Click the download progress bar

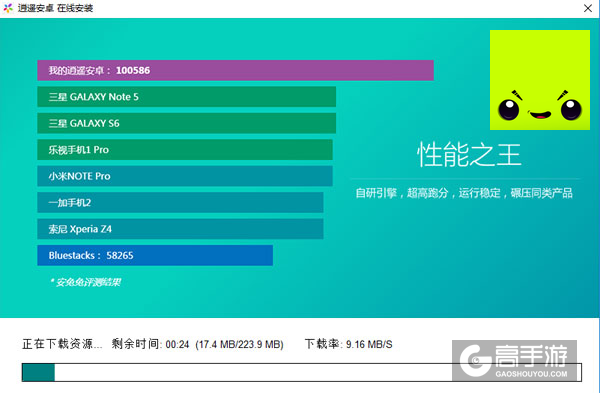click(x=302, y=372)
